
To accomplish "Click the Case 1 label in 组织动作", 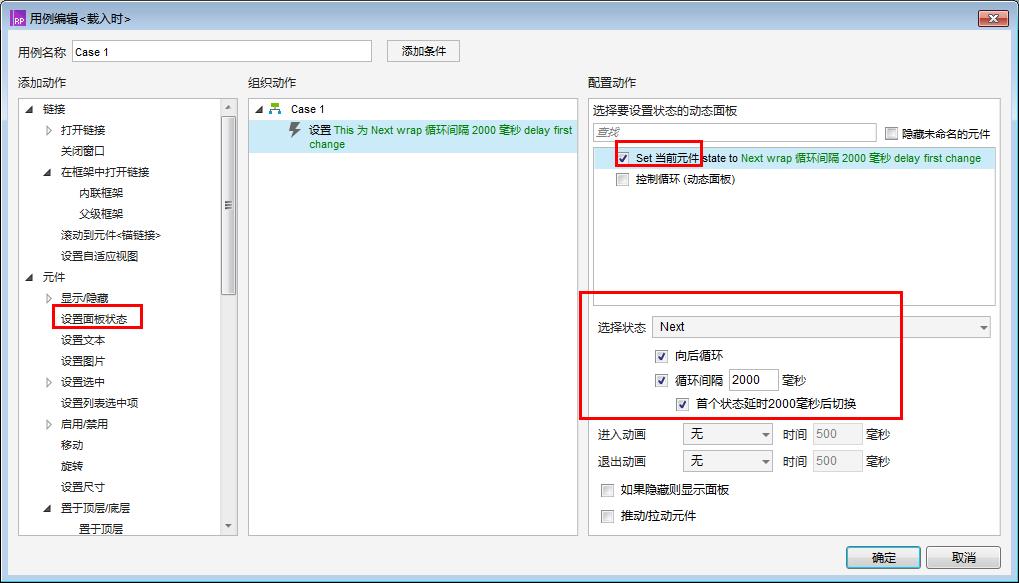I will tap(307, 109).
